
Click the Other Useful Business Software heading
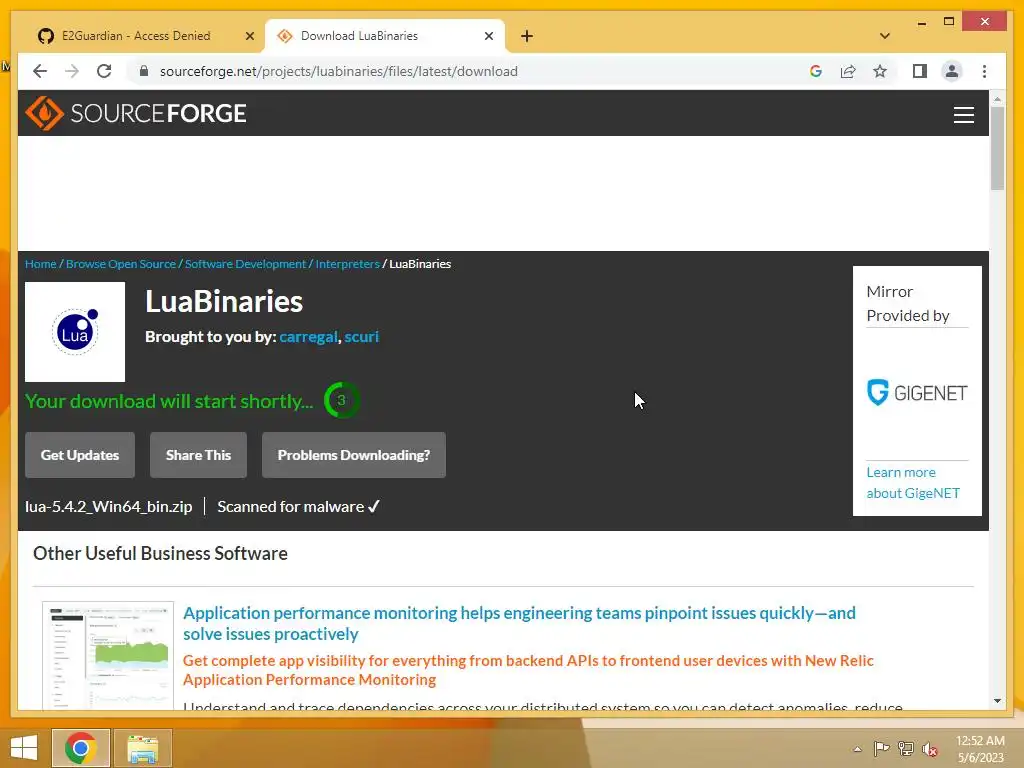coord(160,554)
